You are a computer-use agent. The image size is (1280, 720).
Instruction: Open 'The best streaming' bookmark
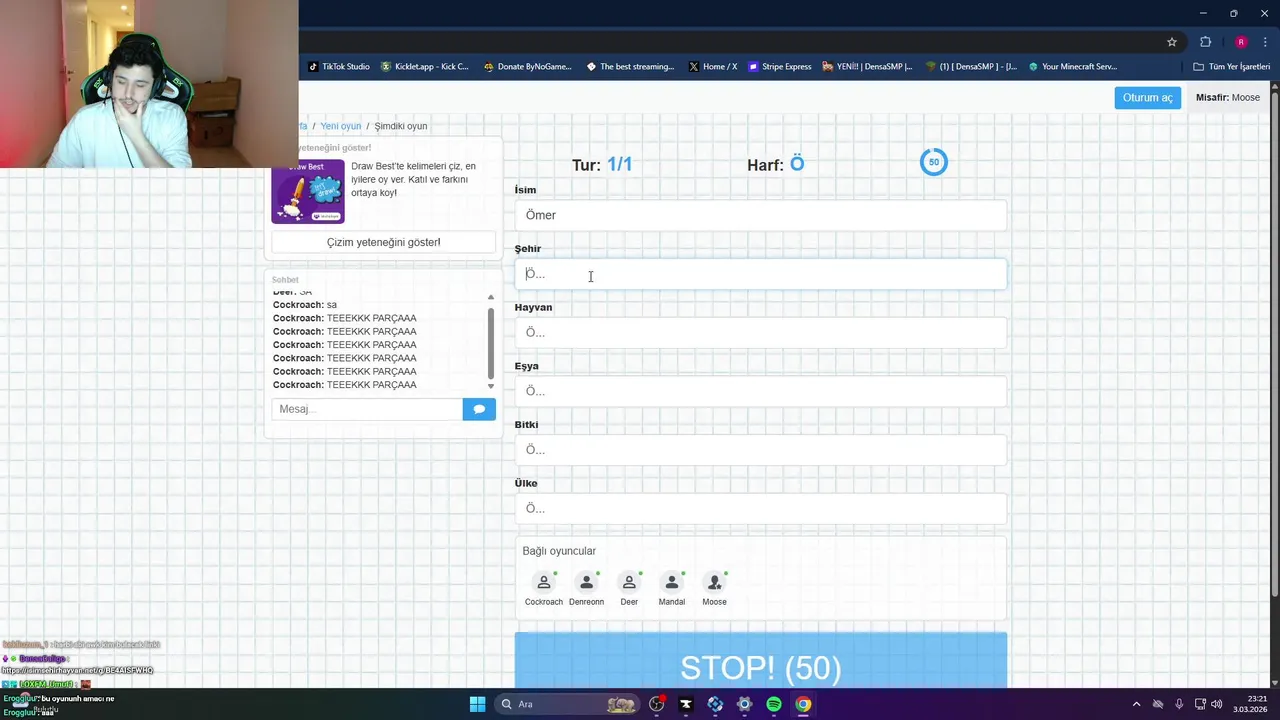(x=630, y=67)
